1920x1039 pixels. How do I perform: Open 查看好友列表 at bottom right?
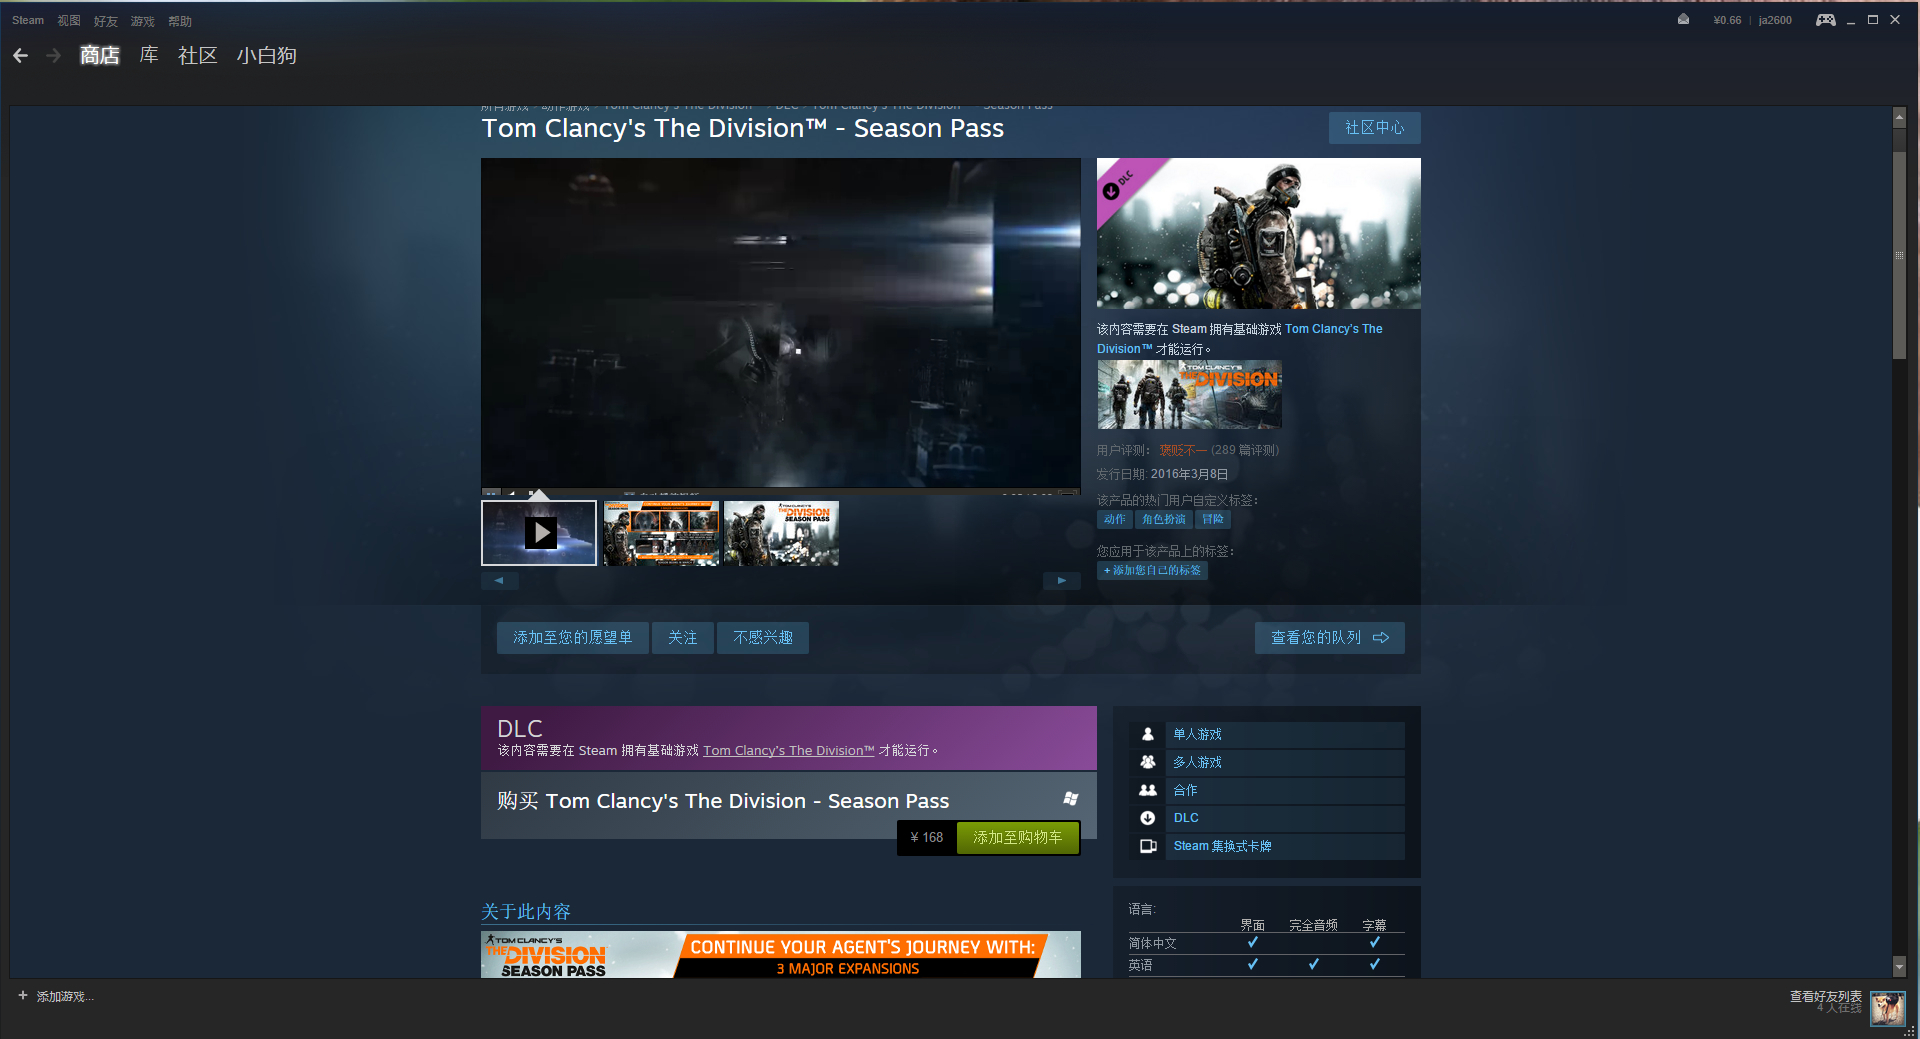(x=1826, y=996)
